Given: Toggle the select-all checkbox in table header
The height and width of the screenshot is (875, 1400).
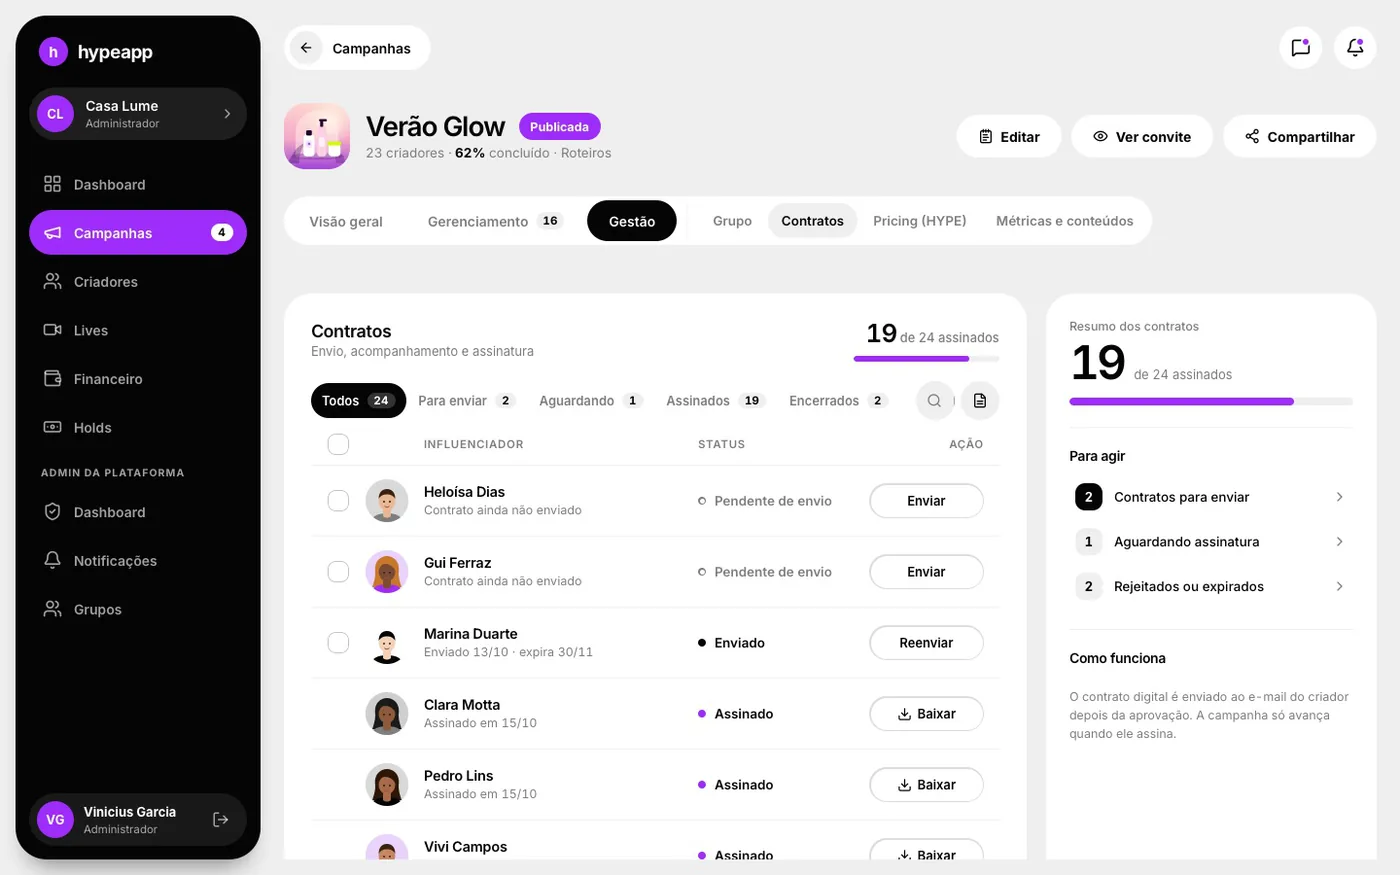Looking at the screenshot, I should [339, 444].
